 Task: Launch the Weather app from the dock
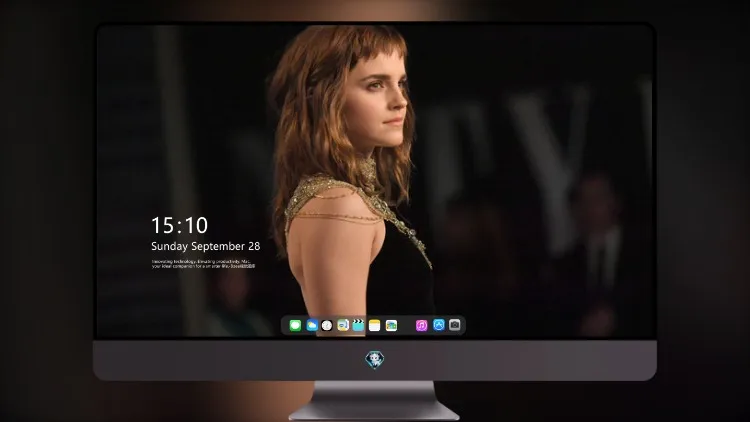pyautogui.click(x=312, y=325)
